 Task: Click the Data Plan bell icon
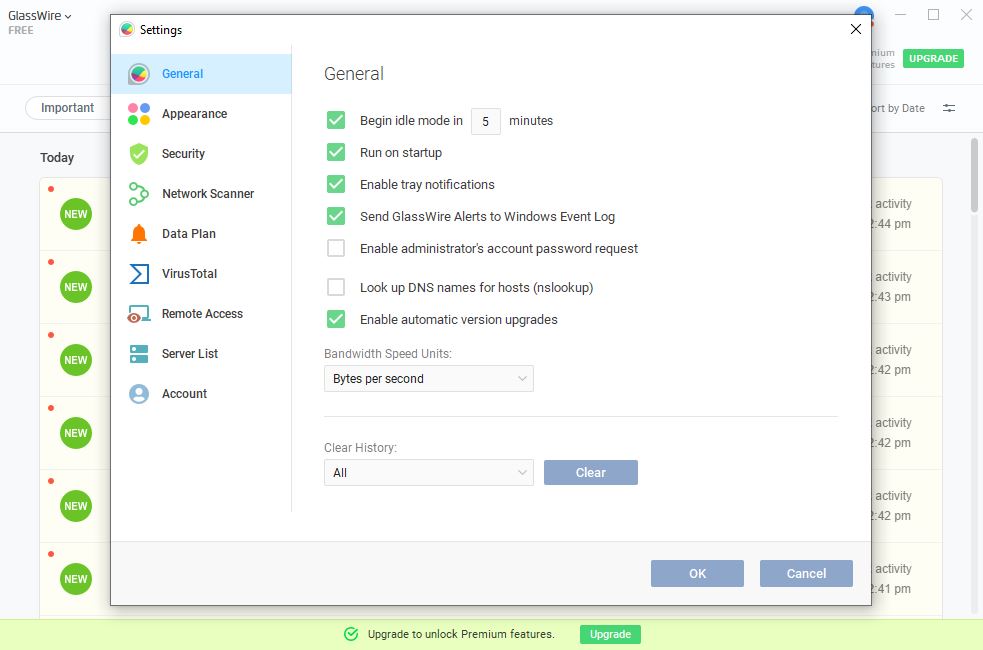(x=139, y=234)
